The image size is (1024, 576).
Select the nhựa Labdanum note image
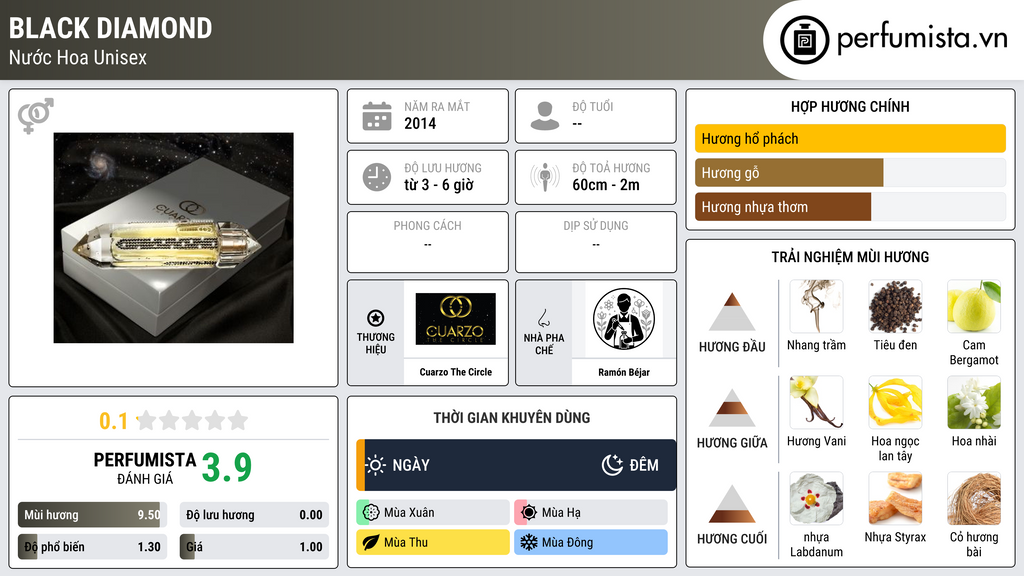(816, 498)
